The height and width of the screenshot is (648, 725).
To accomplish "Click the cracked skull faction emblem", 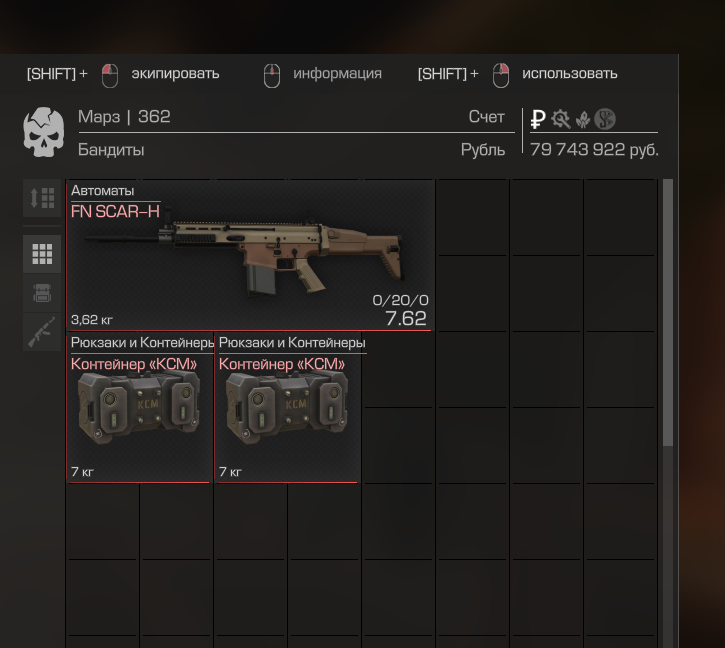I will coord(43,132).
